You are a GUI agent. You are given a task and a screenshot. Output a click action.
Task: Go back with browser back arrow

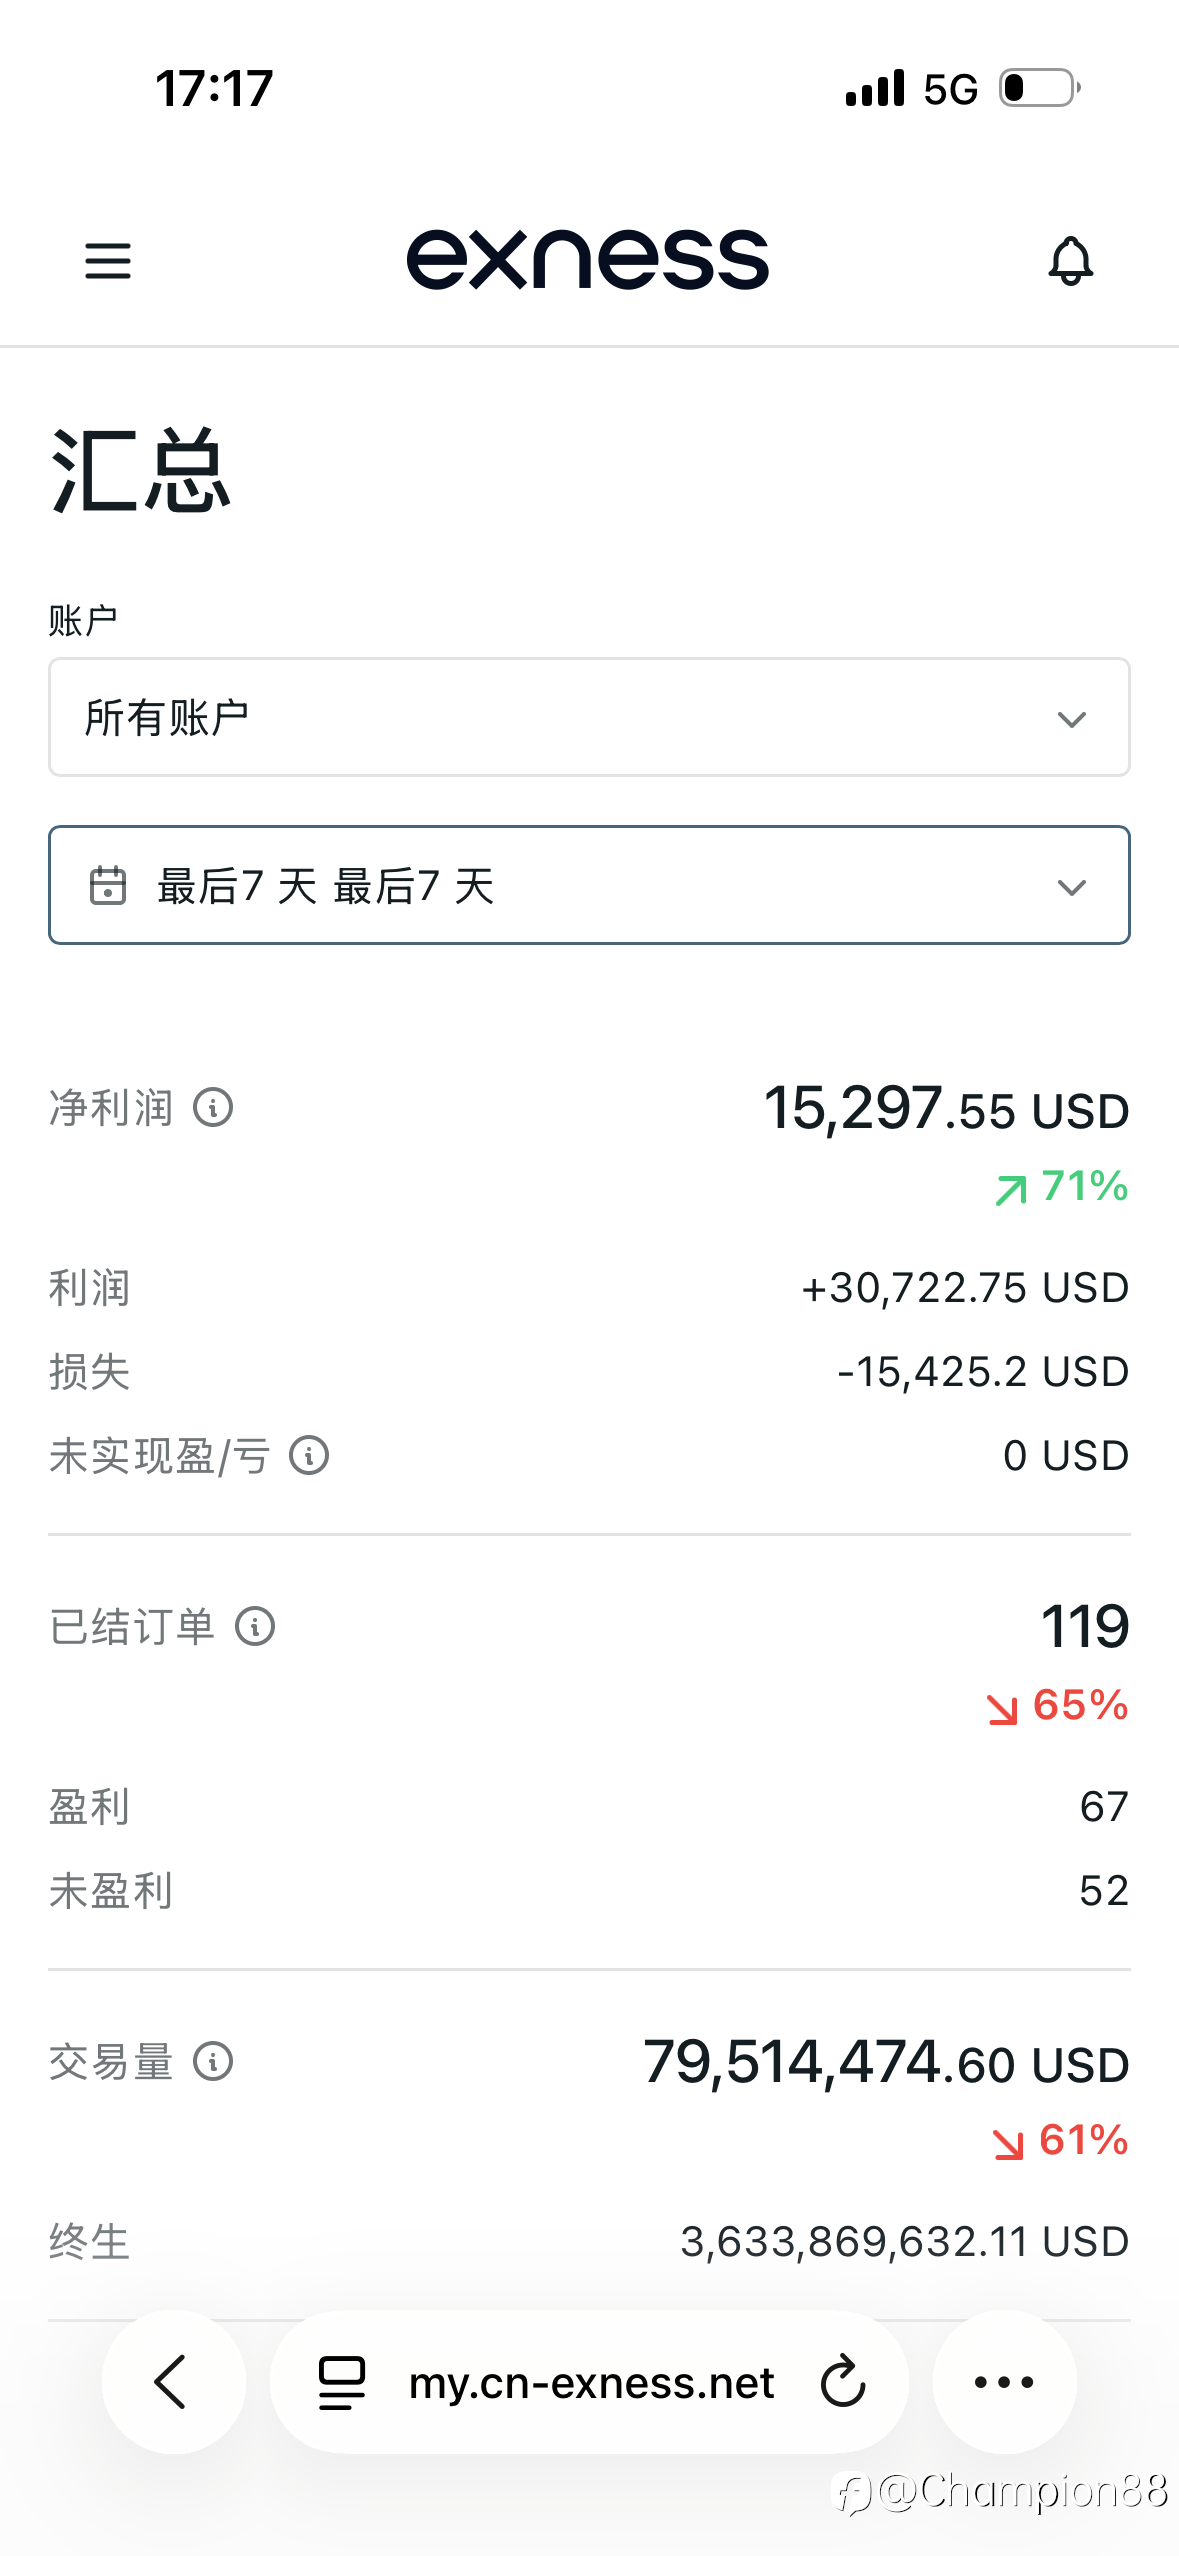pos(172,2382)
